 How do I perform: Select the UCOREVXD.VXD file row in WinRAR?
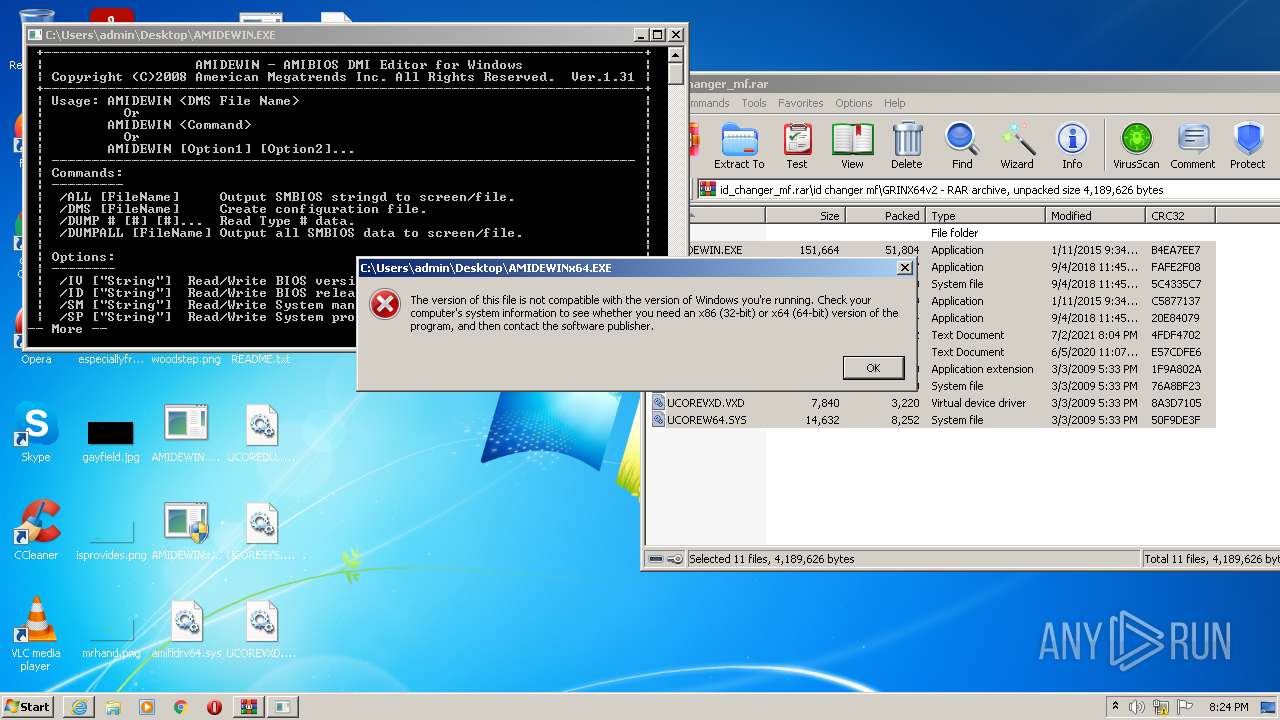[932, 403]
